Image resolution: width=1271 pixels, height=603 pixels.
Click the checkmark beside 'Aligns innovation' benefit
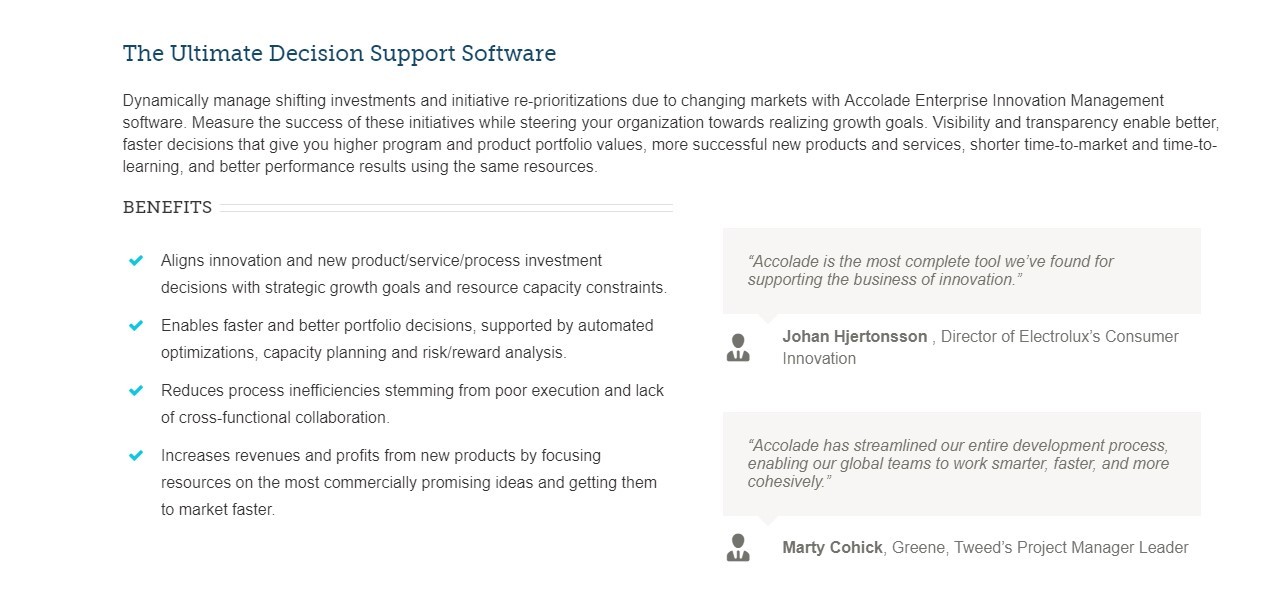point(136,261)
